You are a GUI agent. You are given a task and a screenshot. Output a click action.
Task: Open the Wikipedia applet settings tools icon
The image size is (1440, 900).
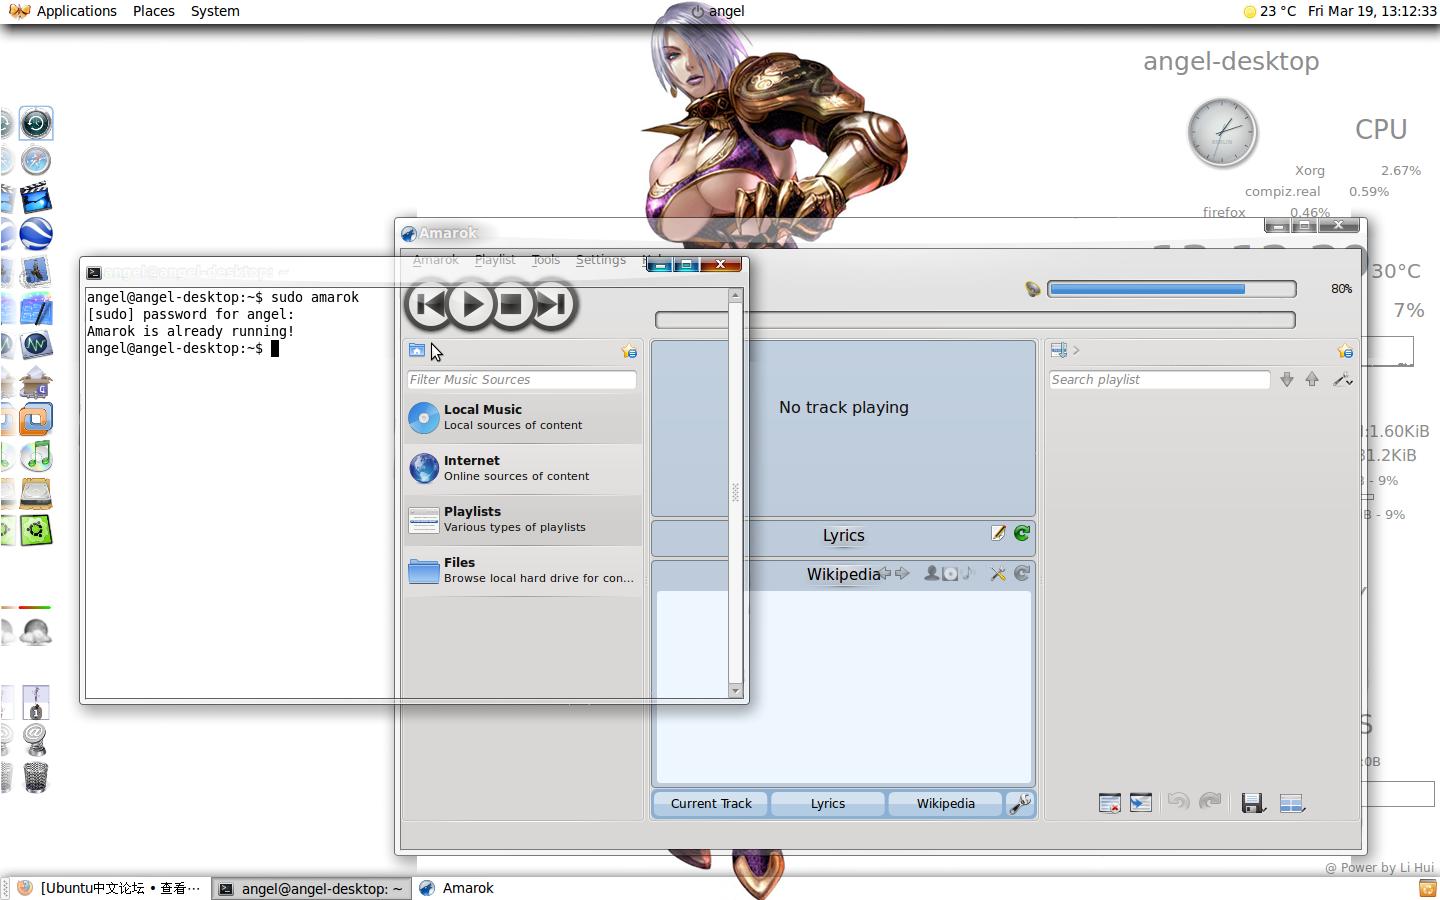(x=998, y=573)
